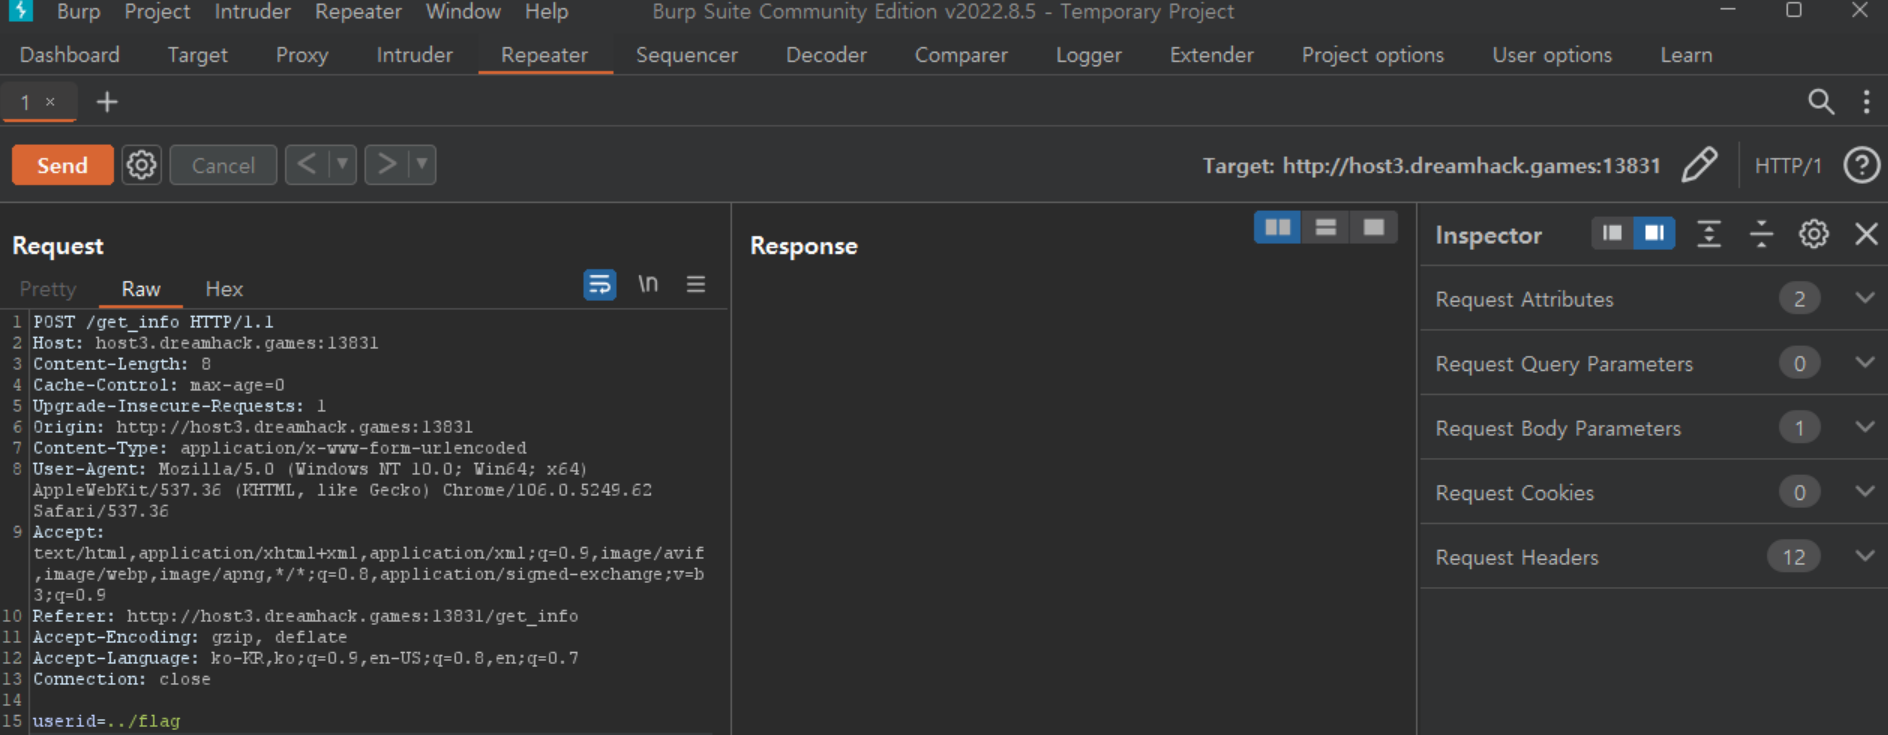1888x735 pixels.
Task: Open the Repeater send settings gear
Action: pos(141,165)
